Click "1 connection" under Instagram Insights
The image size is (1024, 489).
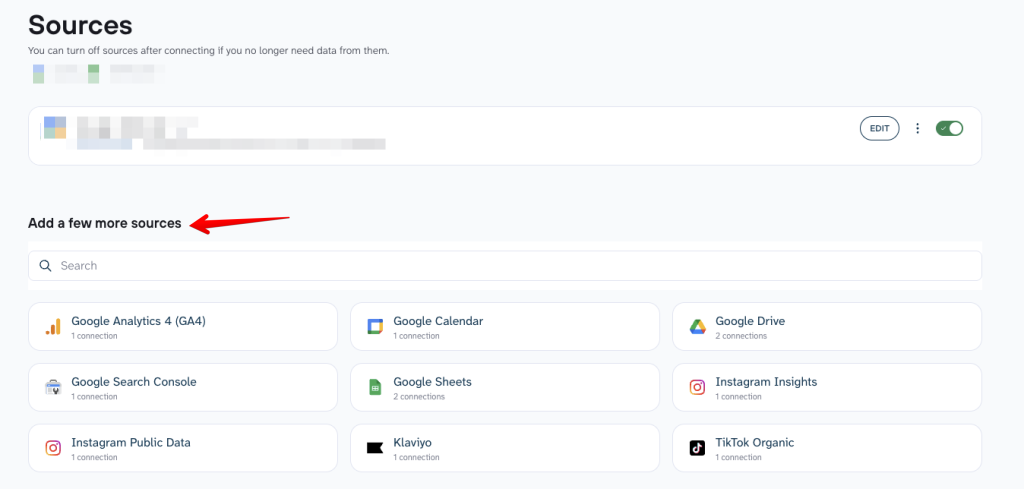pos(739,397)
